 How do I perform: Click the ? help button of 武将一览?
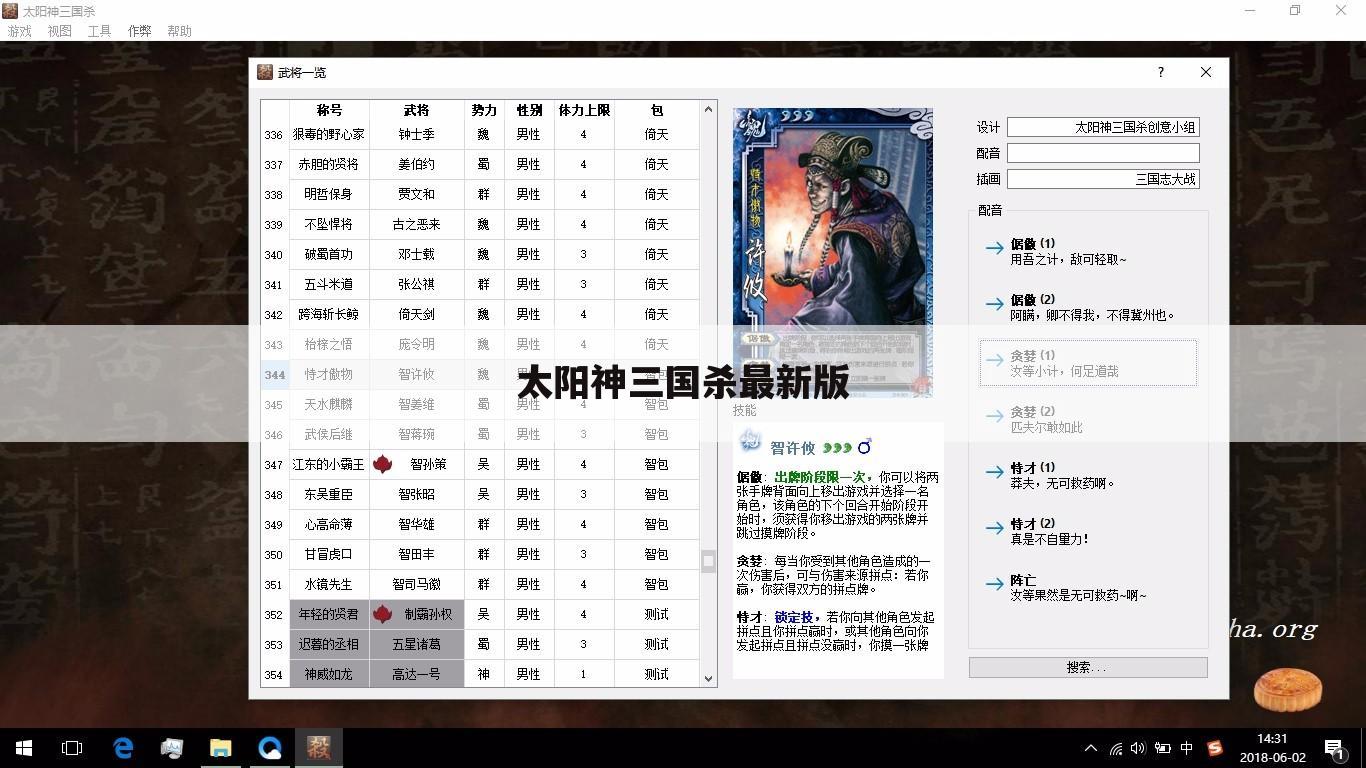click(x=1160, y=72)
